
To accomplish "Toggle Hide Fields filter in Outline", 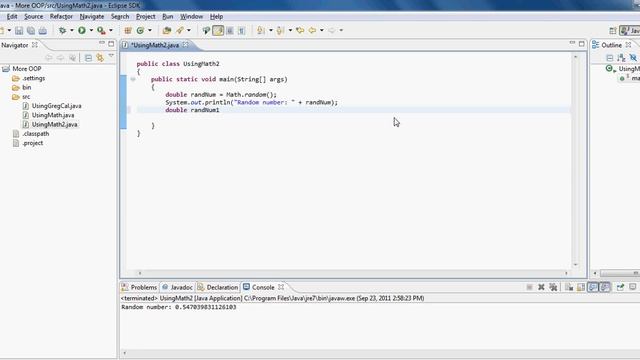I will click(x=633, y=58).
